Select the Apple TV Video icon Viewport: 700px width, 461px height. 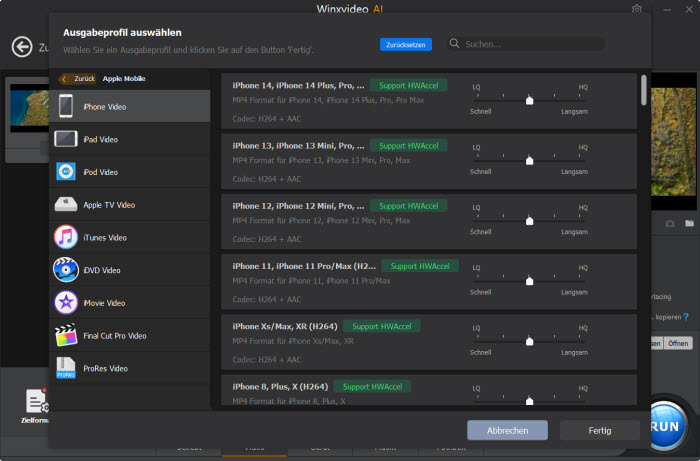66,204
